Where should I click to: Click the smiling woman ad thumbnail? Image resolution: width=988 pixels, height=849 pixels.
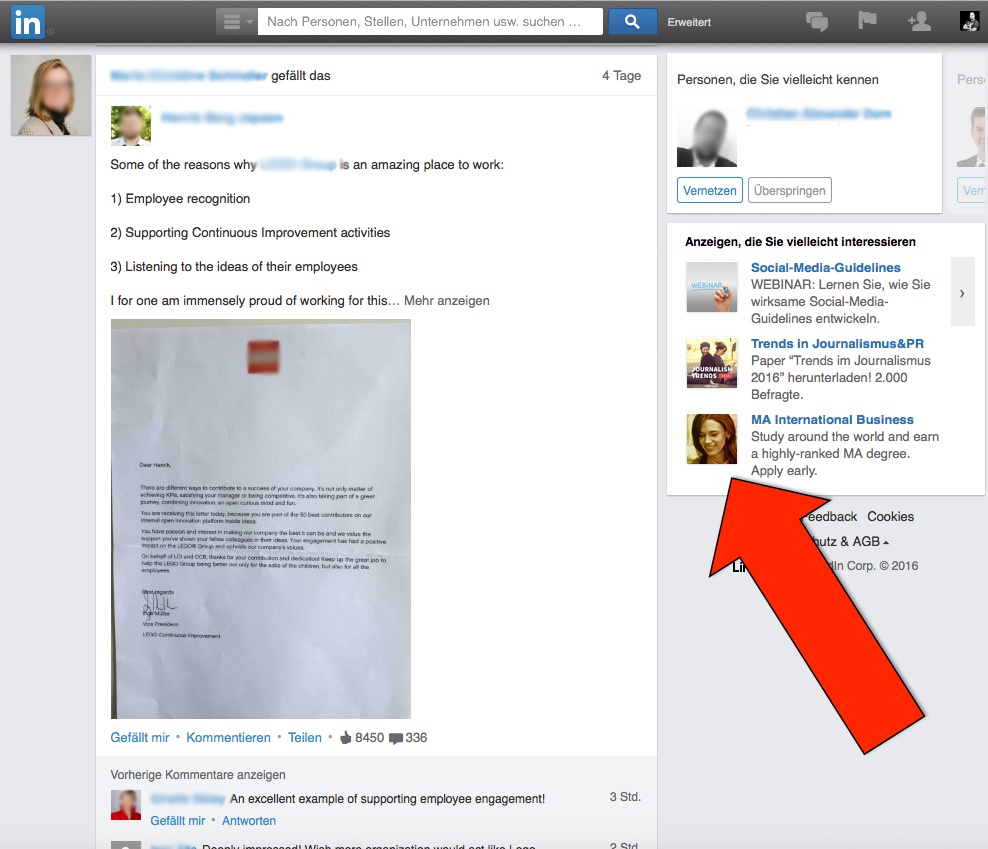(712, 439)
